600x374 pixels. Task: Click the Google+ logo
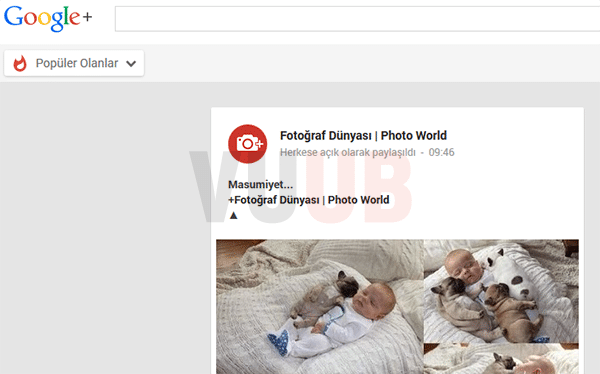point(48,18)
